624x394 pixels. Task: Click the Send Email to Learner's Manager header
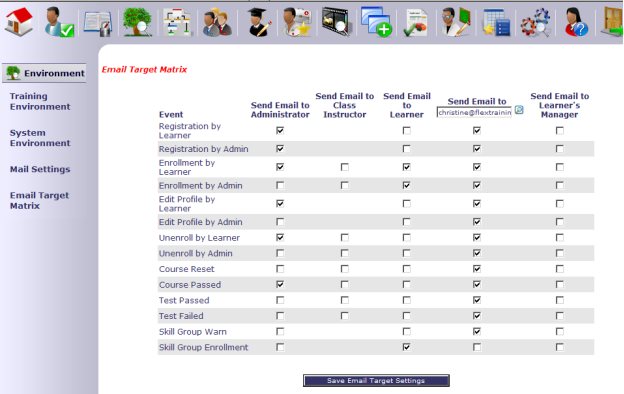point(560,105)
